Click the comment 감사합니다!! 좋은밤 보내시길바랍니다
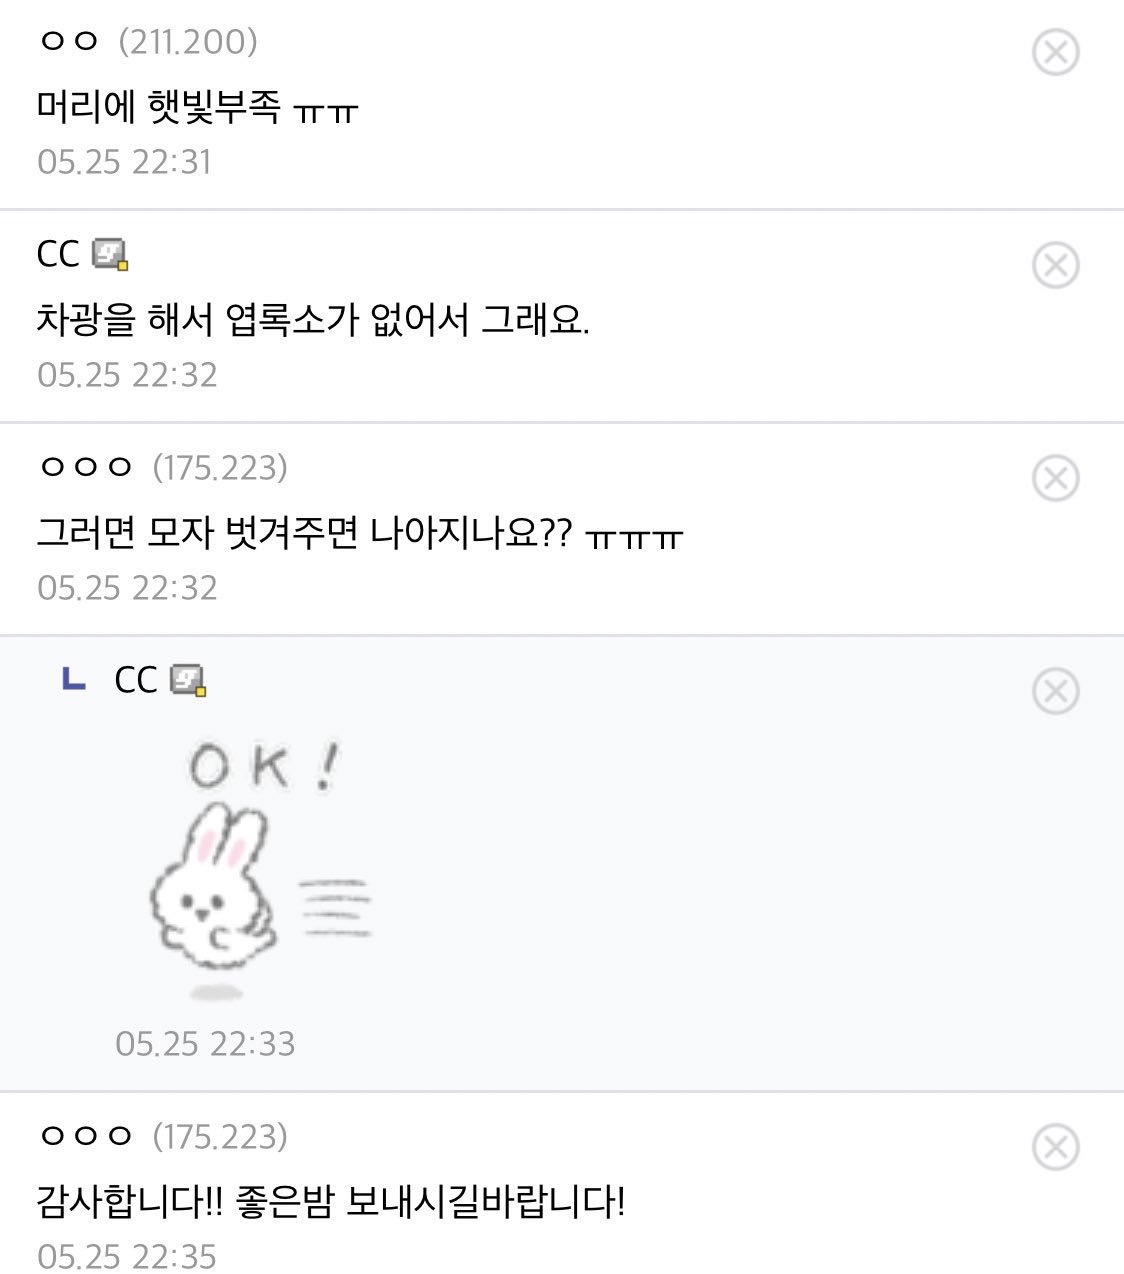The width and height of the screenshot is (1124, 1274). point(330,1200)
